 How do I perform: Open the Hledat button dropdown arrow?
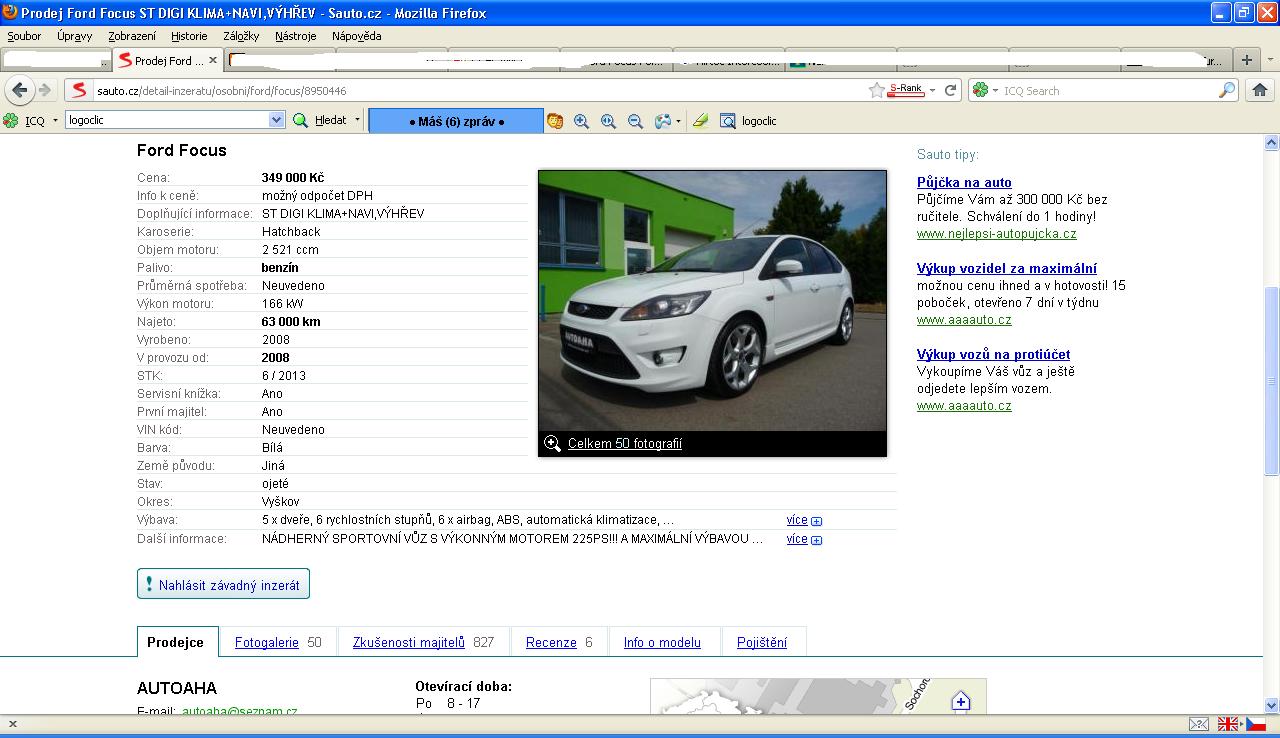[357, 120]
